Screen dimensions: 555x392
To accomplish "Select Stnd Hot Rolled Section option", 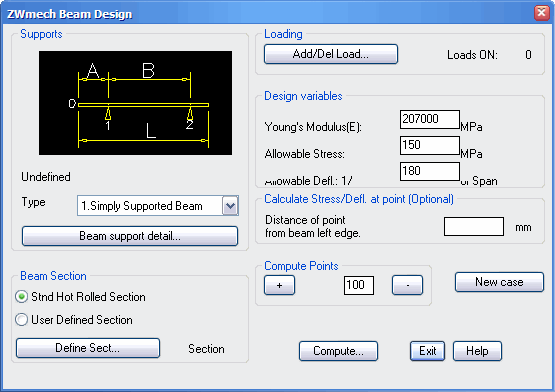I will click(80, 297).
